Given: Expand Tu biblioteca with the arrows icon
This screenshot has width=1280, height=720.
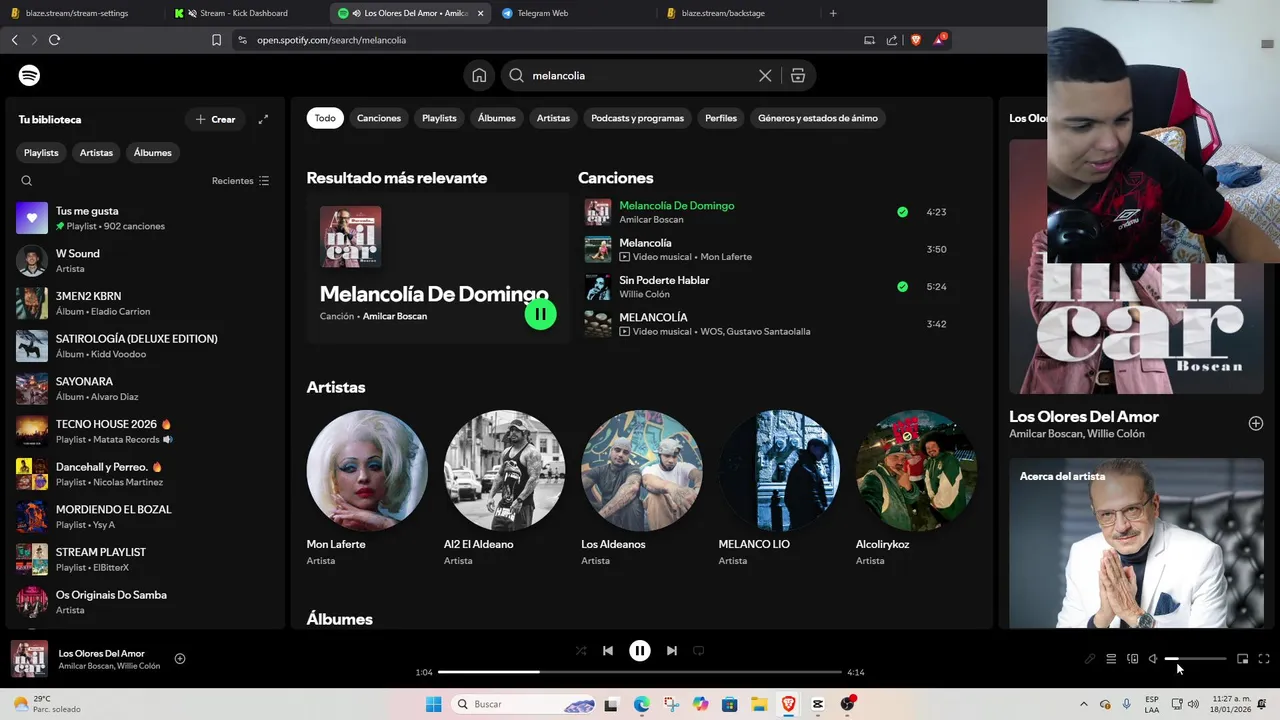Looking at the screenshot, I should tap(263, 119).
